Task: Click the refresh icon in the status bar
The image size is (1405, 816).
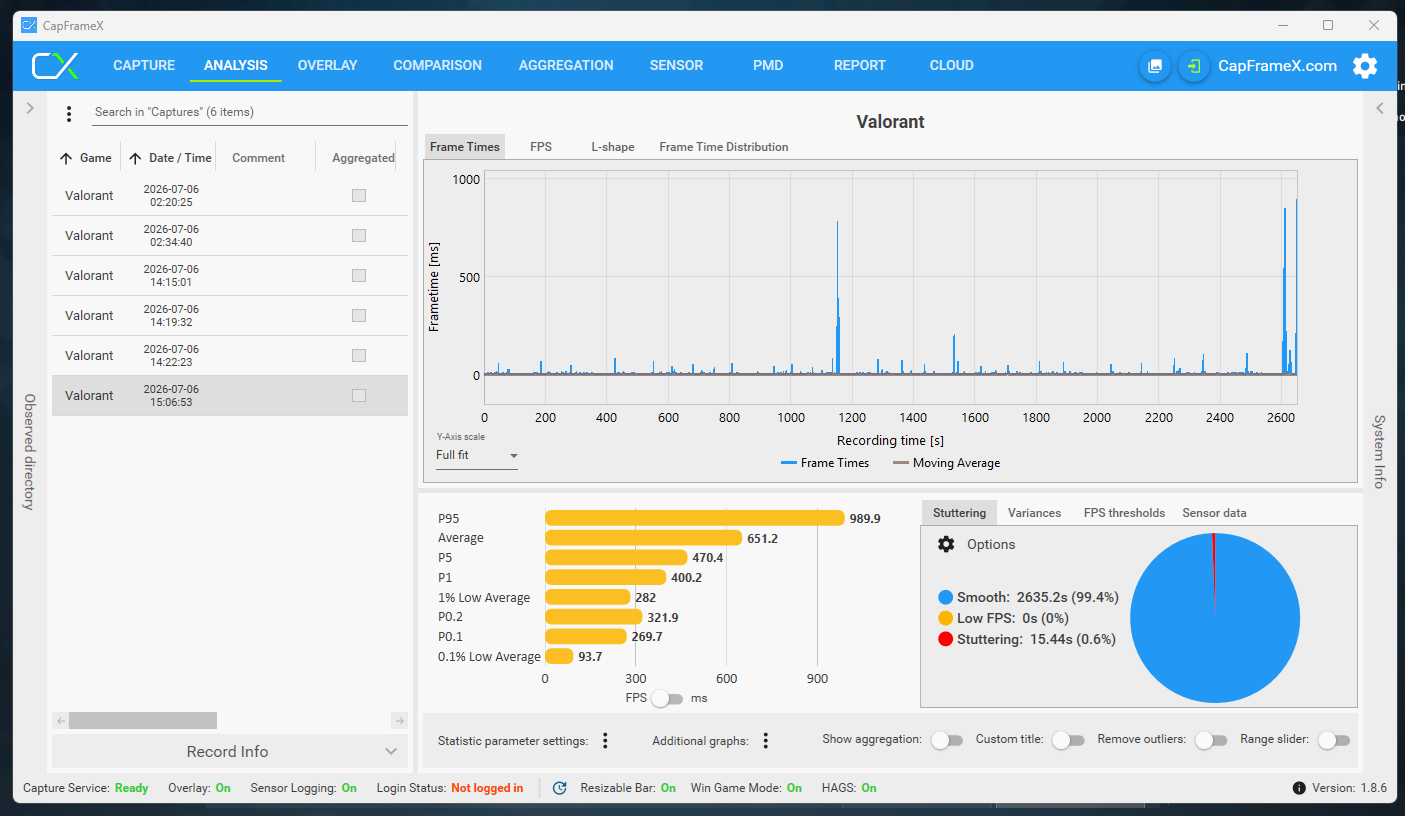Action: click(x=560, y=788)
